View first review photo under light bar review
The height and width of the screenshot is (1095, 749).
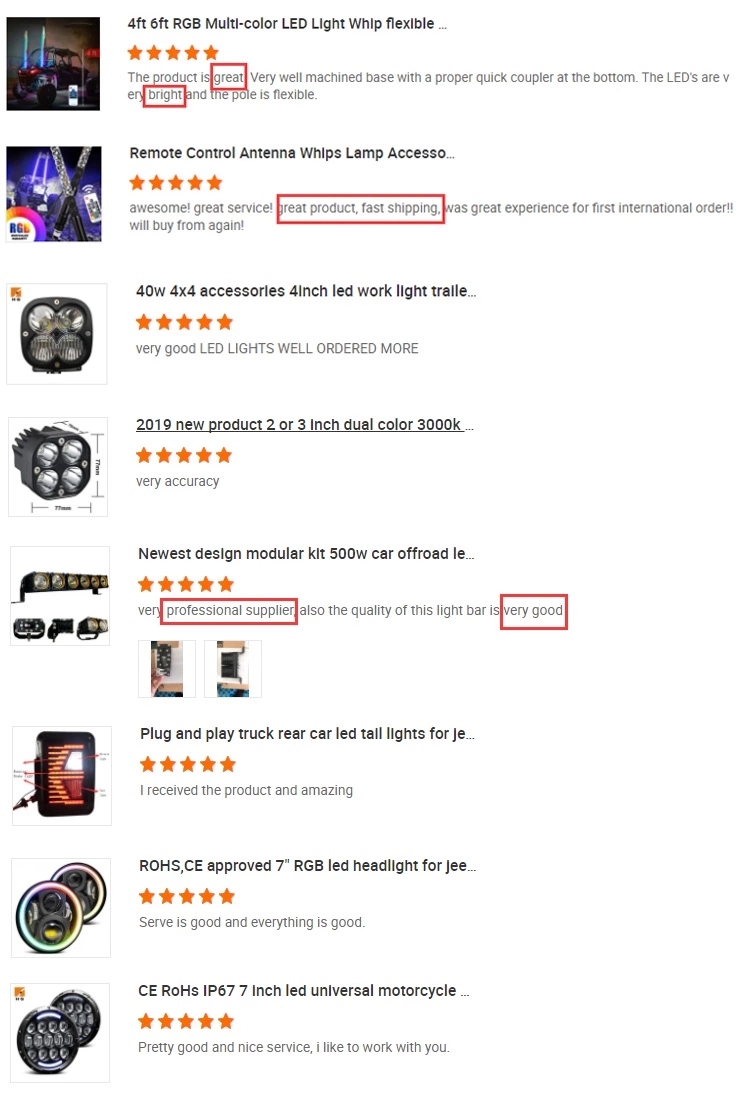tap(167, 668)
